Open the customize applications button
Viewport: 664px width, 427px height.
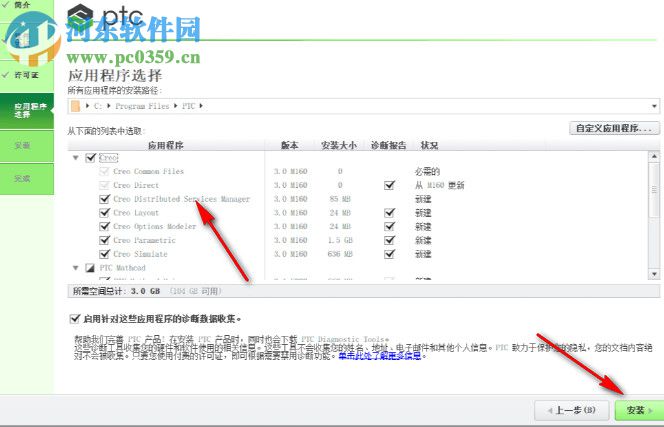coord(614,128)
